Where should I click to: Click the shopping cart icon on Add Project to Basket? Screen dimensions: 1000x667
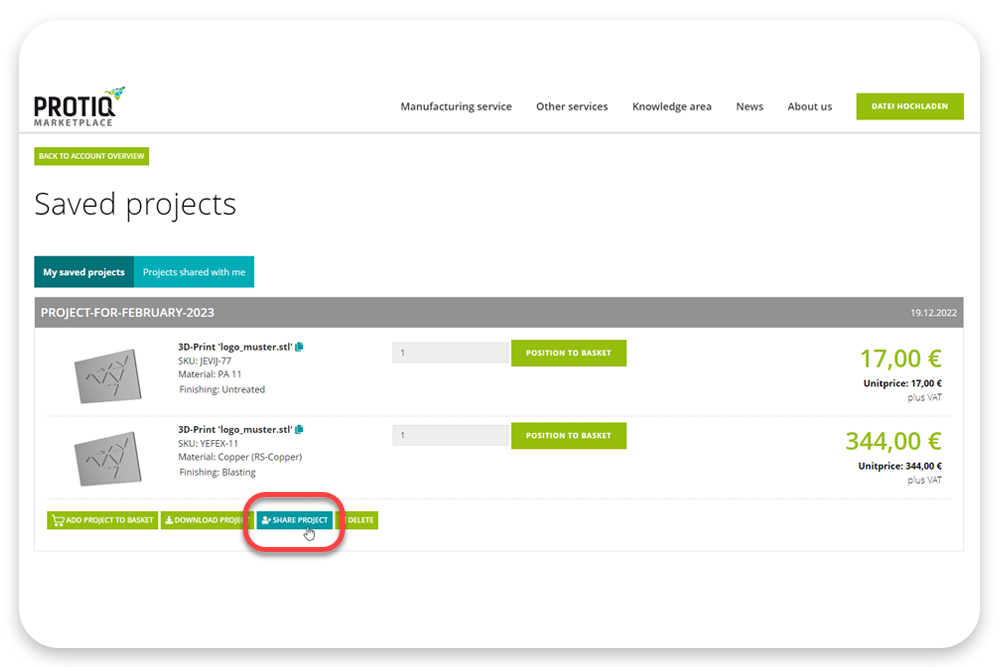(x=58, y=520)
